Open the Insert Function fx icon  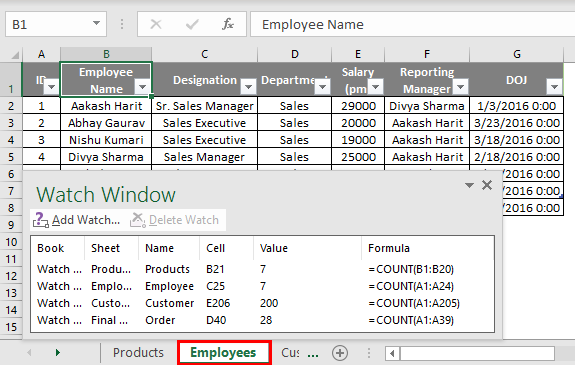[228, 24]
